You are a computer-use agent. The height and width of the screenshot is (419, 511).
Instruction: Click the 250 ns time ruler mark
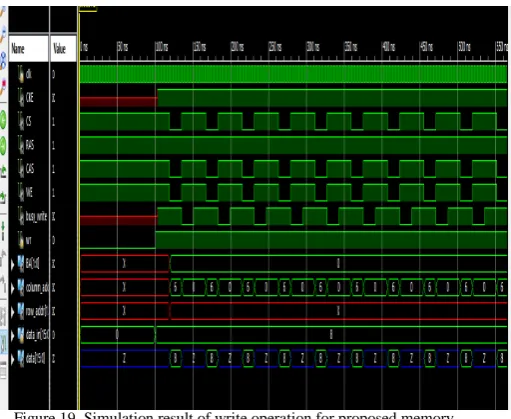coord(275,47)
